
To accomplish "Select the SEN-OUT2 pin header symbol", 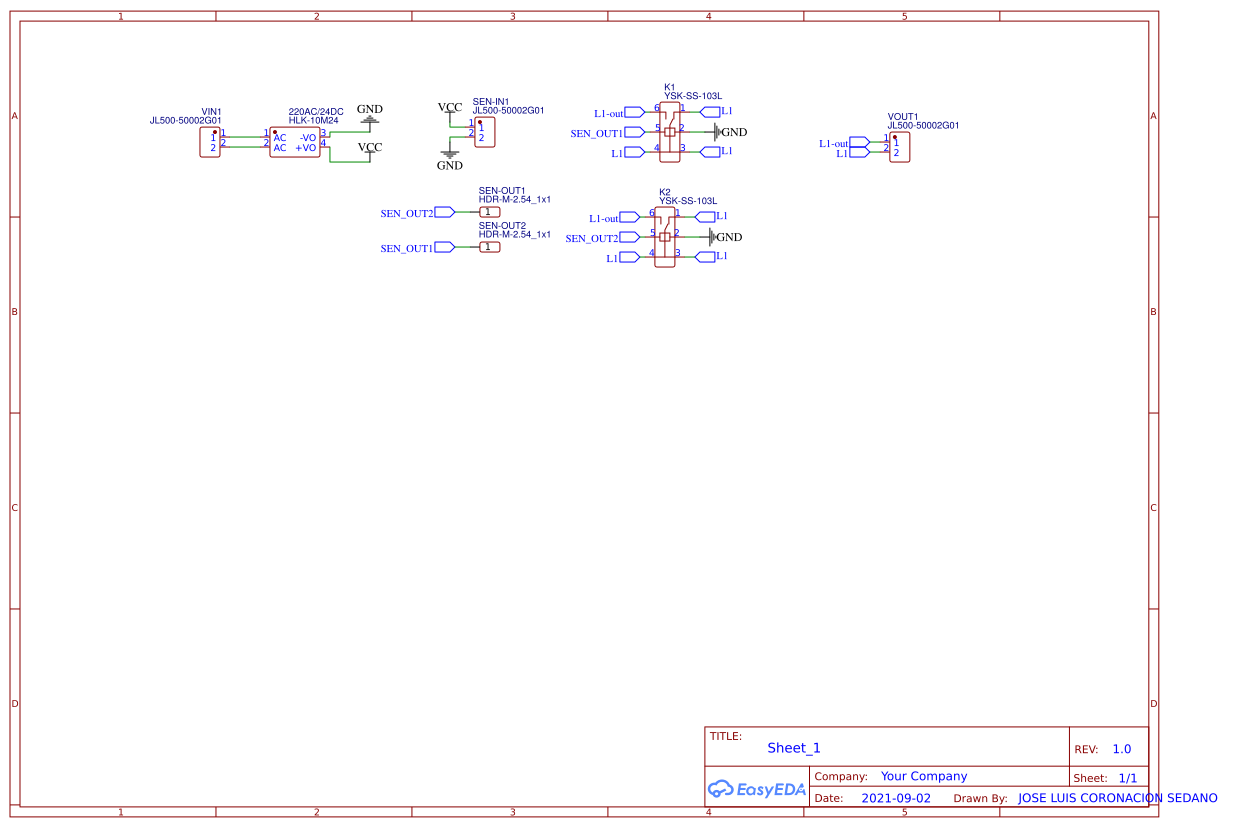I will point(489,246).
